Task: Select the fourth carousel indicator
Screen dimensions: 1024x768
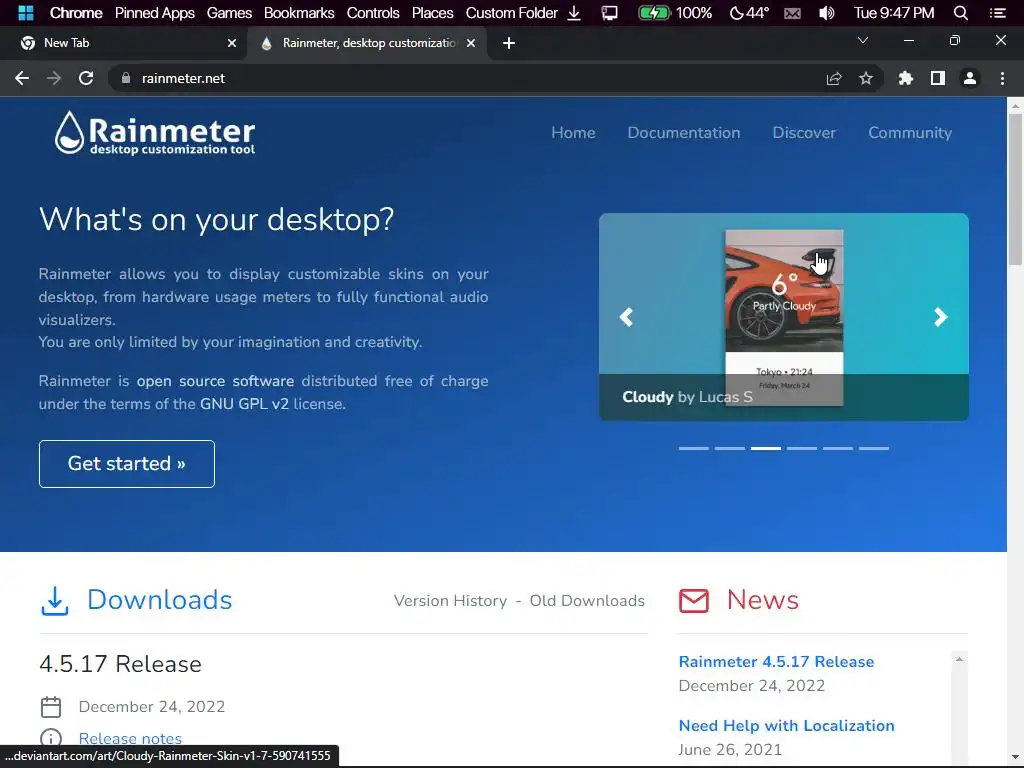Action: (x=802, y=449)
